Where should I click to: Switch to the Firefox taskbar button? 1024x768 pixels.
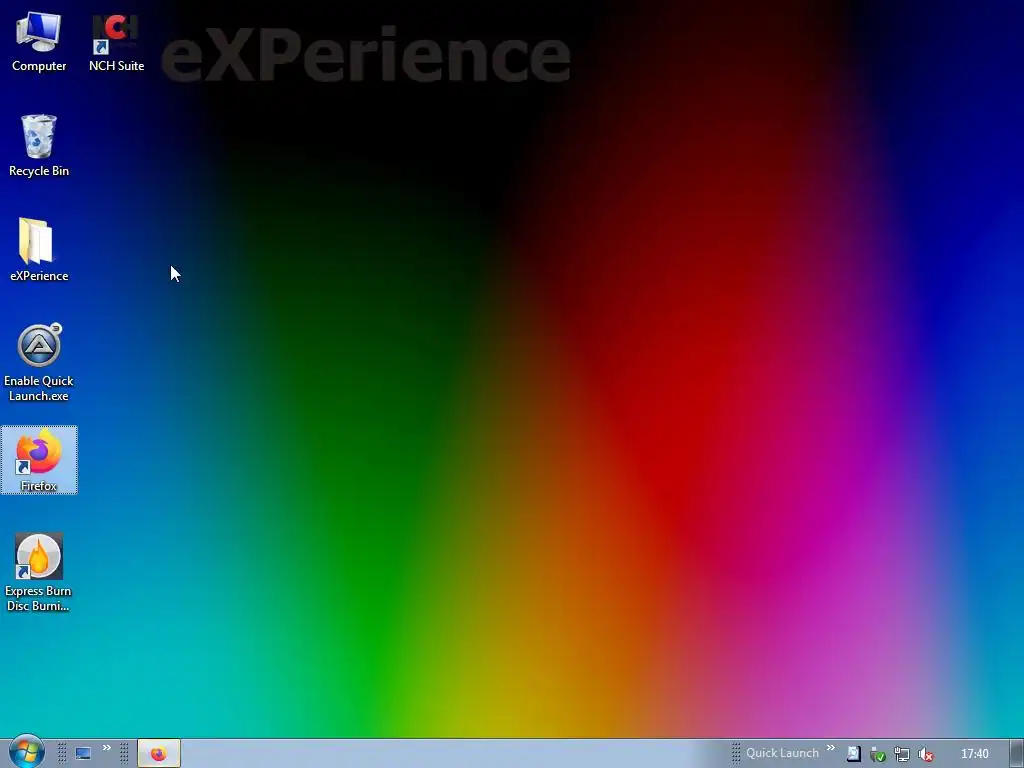pyautogui.click(x=159, y=754)
